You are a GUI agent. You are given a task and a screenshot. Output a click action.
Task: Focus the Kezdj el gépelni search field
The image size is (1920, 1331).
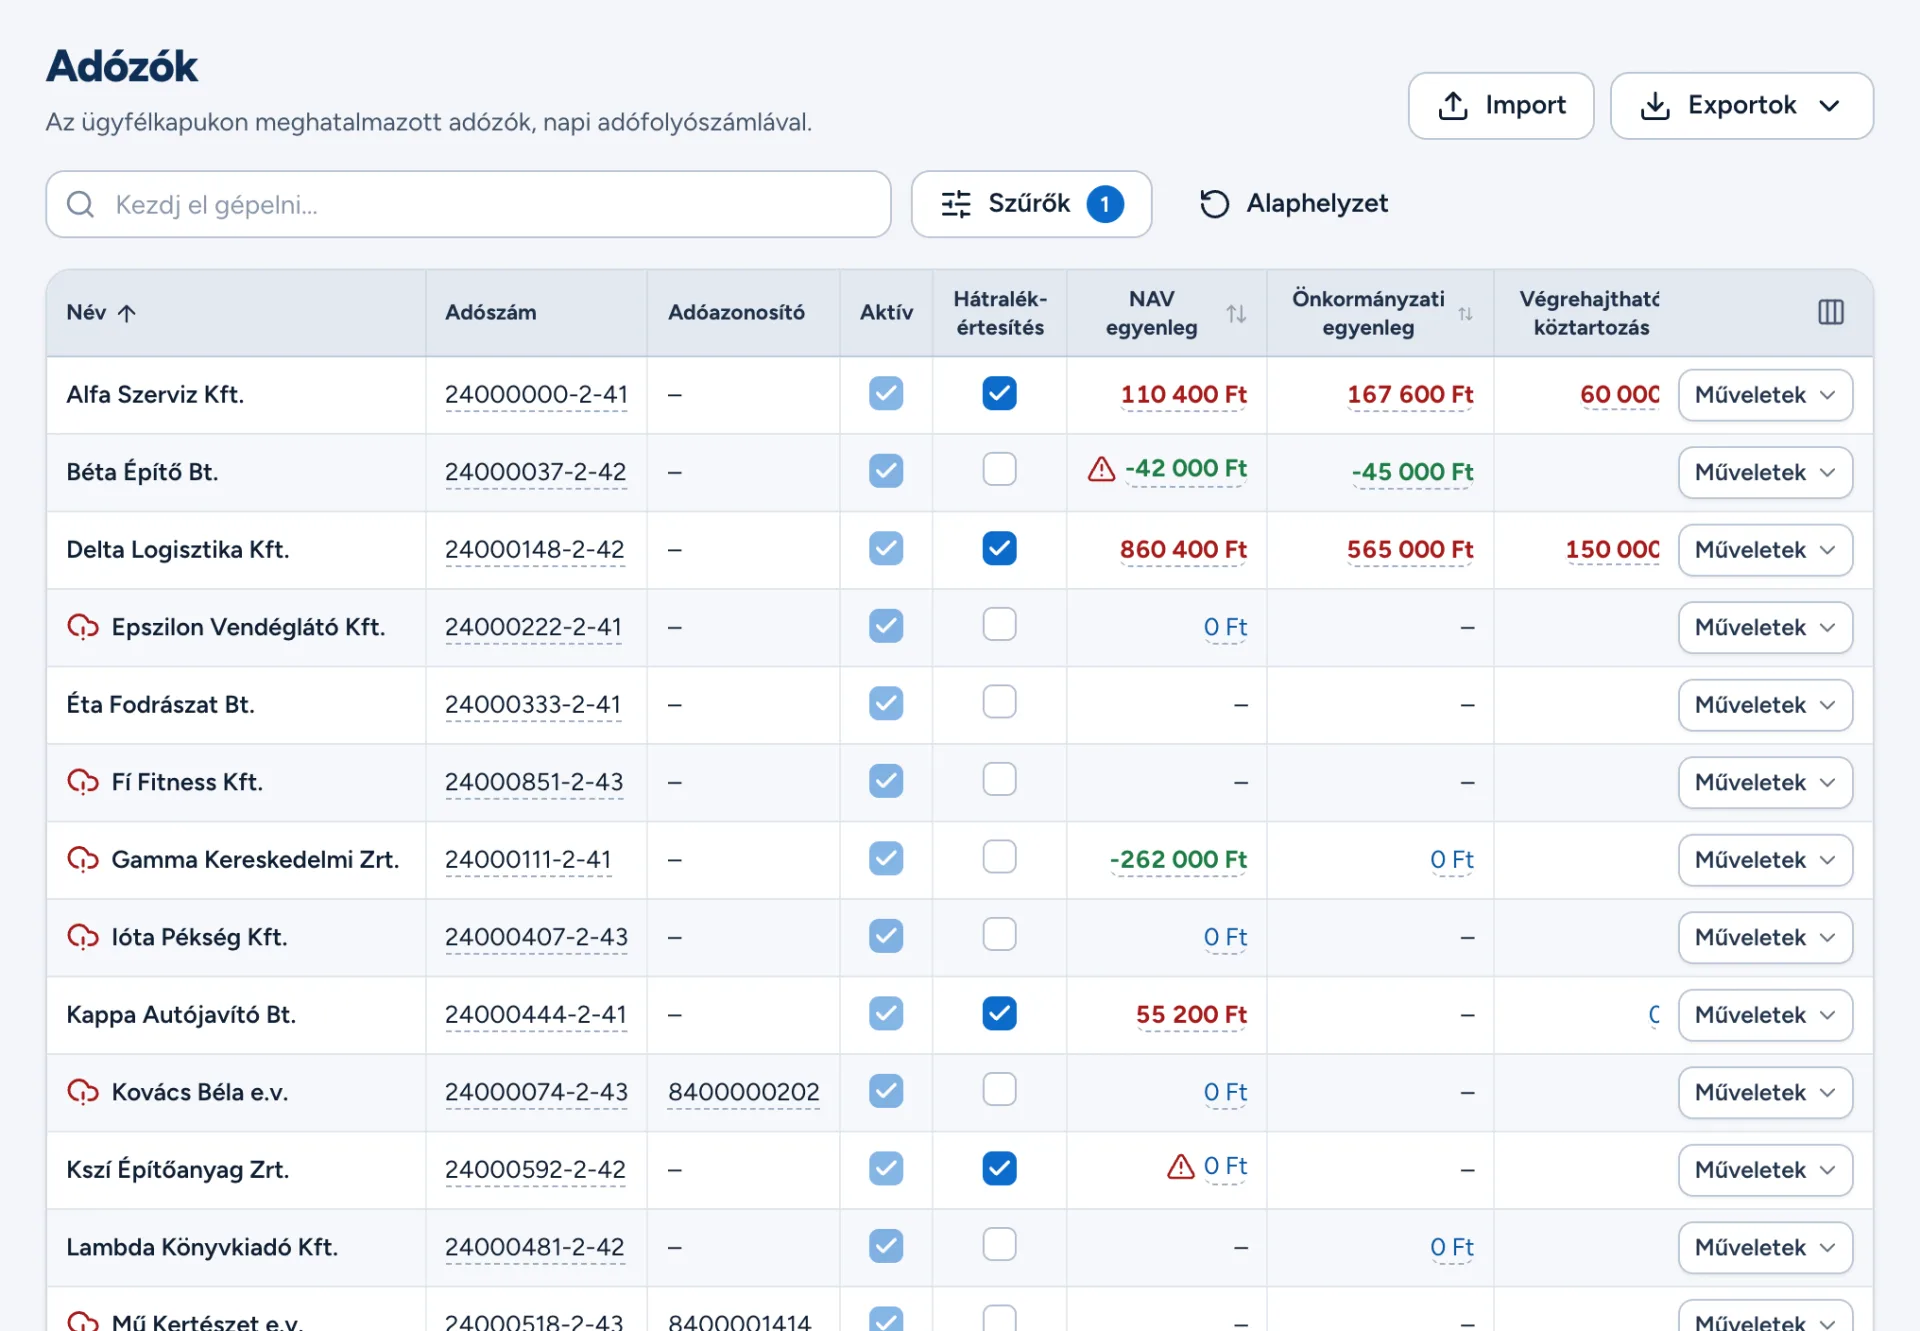pos(468,204)
